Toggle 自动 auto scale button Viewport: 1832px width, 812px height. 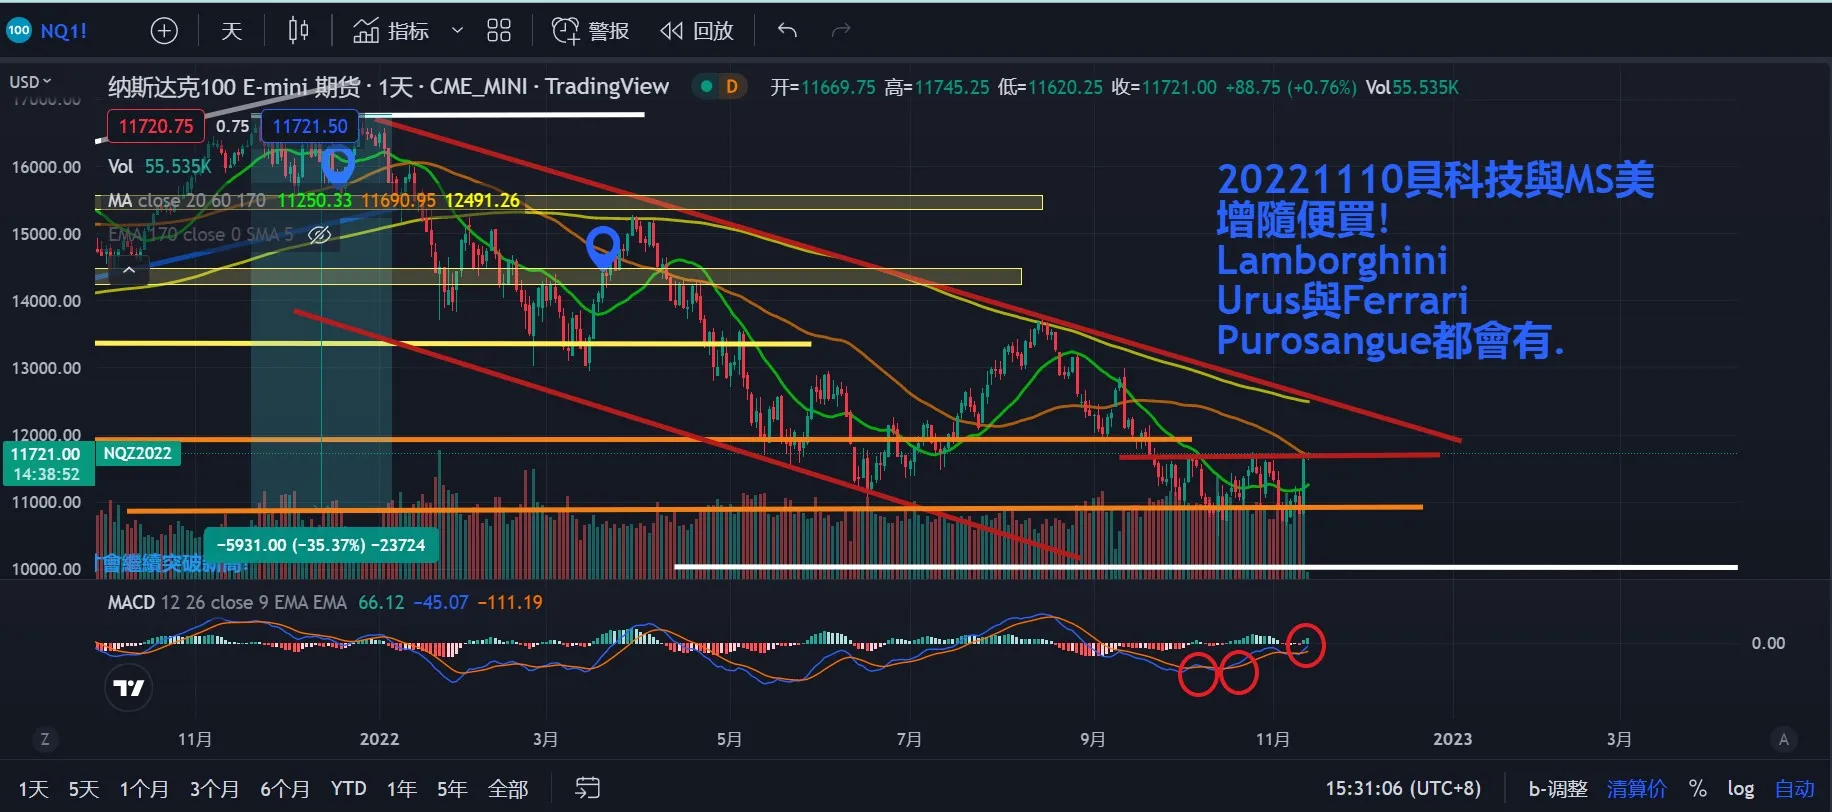click(x=1795, y=789)
